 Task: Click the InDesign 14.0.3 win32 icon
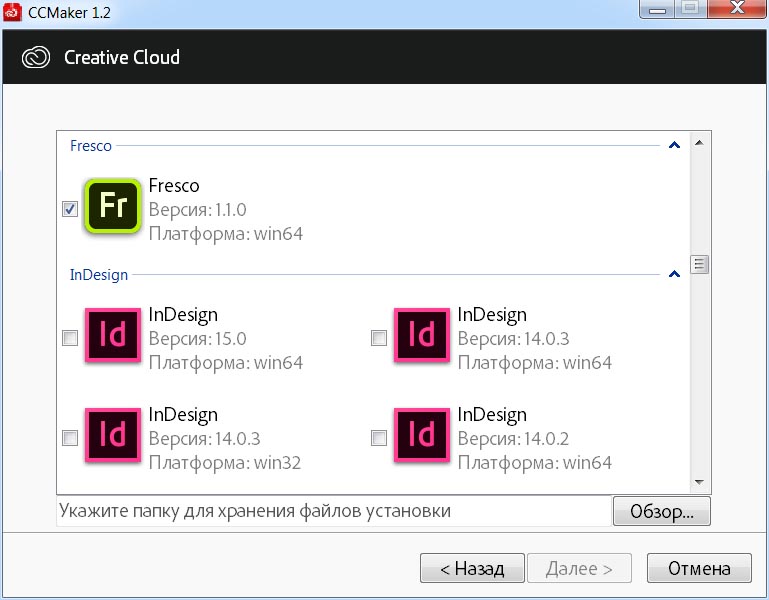point(113,436)
